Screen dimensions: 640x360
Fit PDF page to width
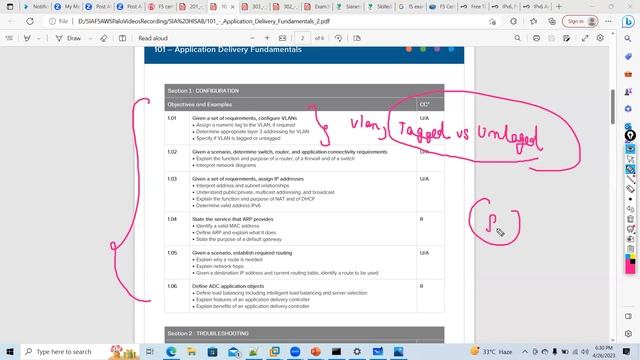282,38
